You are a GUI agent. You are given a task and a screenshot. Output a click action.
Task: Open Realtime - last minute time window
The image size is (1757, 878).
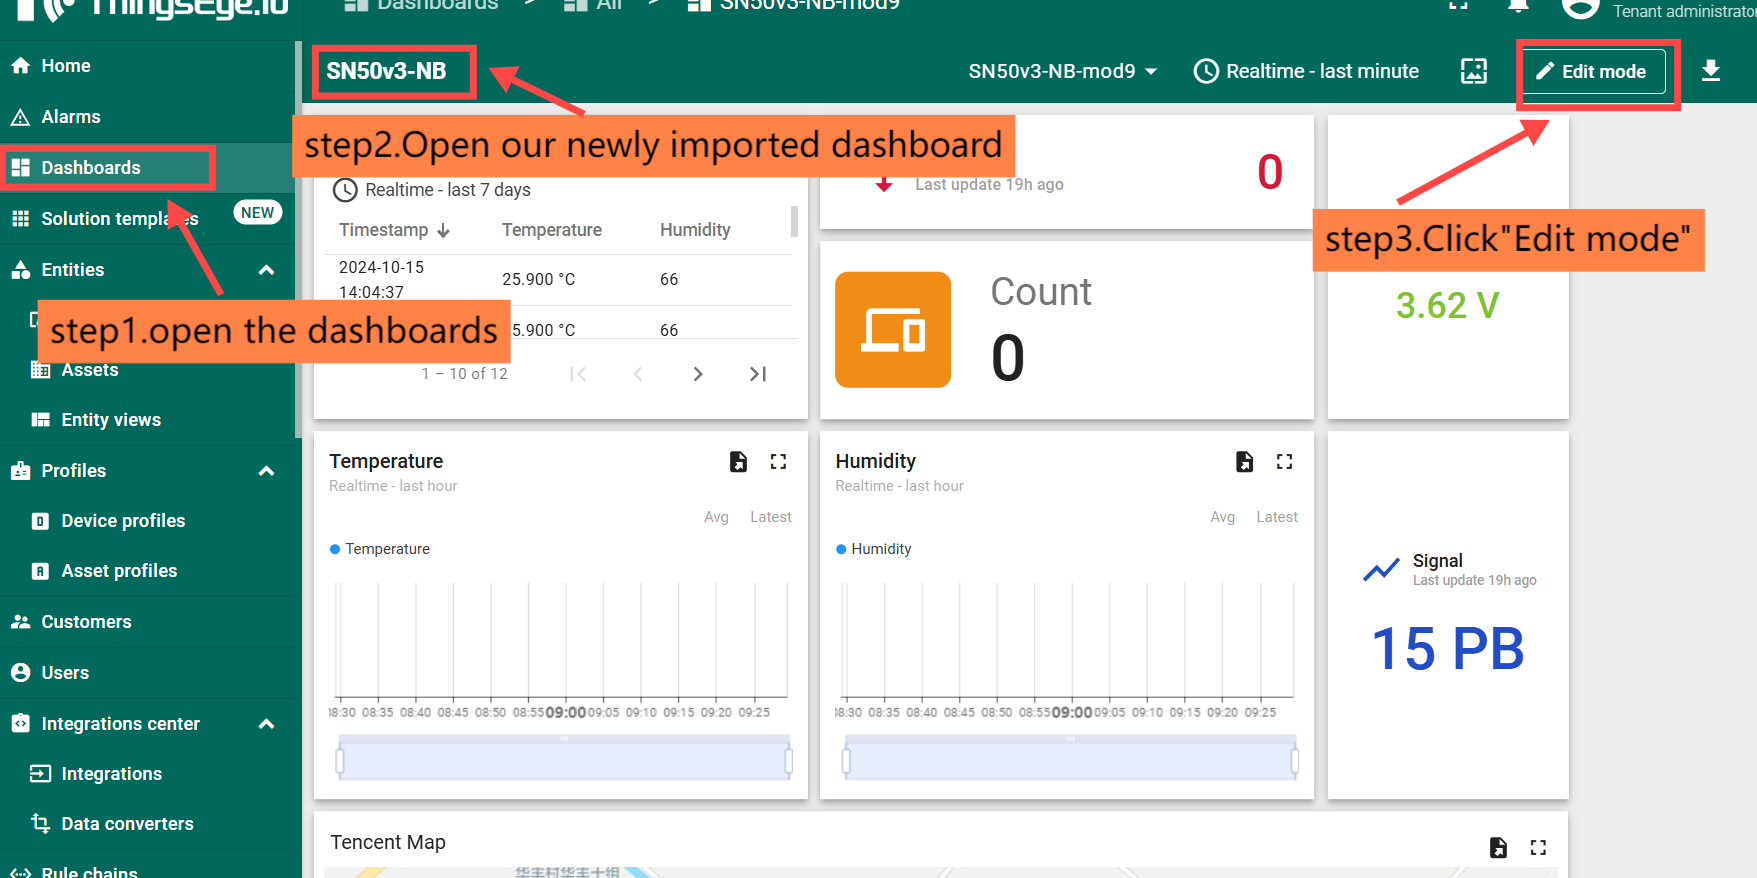pos(1306,71)
